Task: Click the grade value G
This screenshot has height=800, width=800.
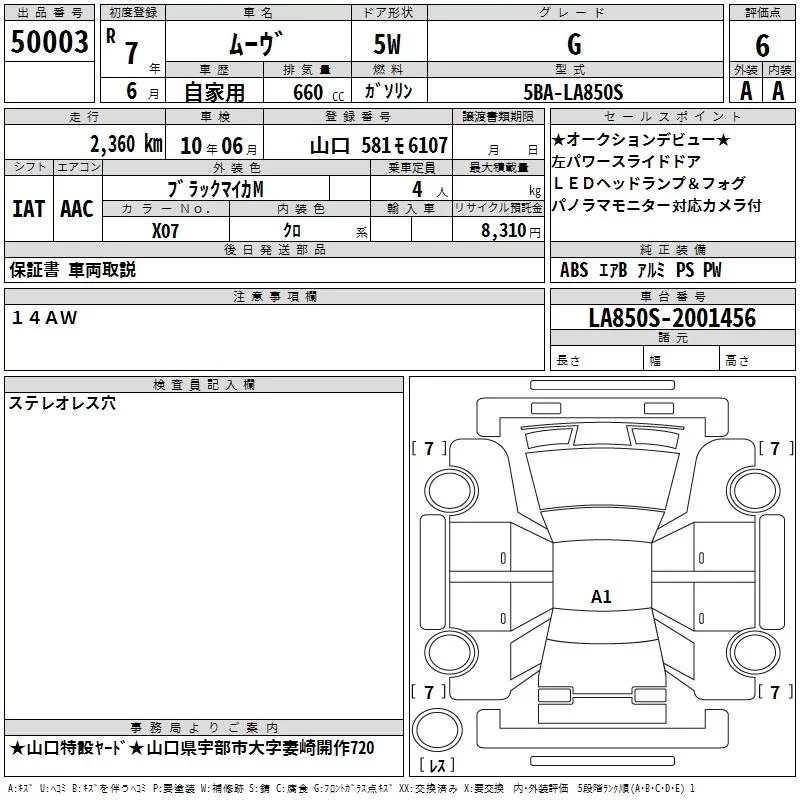Action: tap(573, 44)
